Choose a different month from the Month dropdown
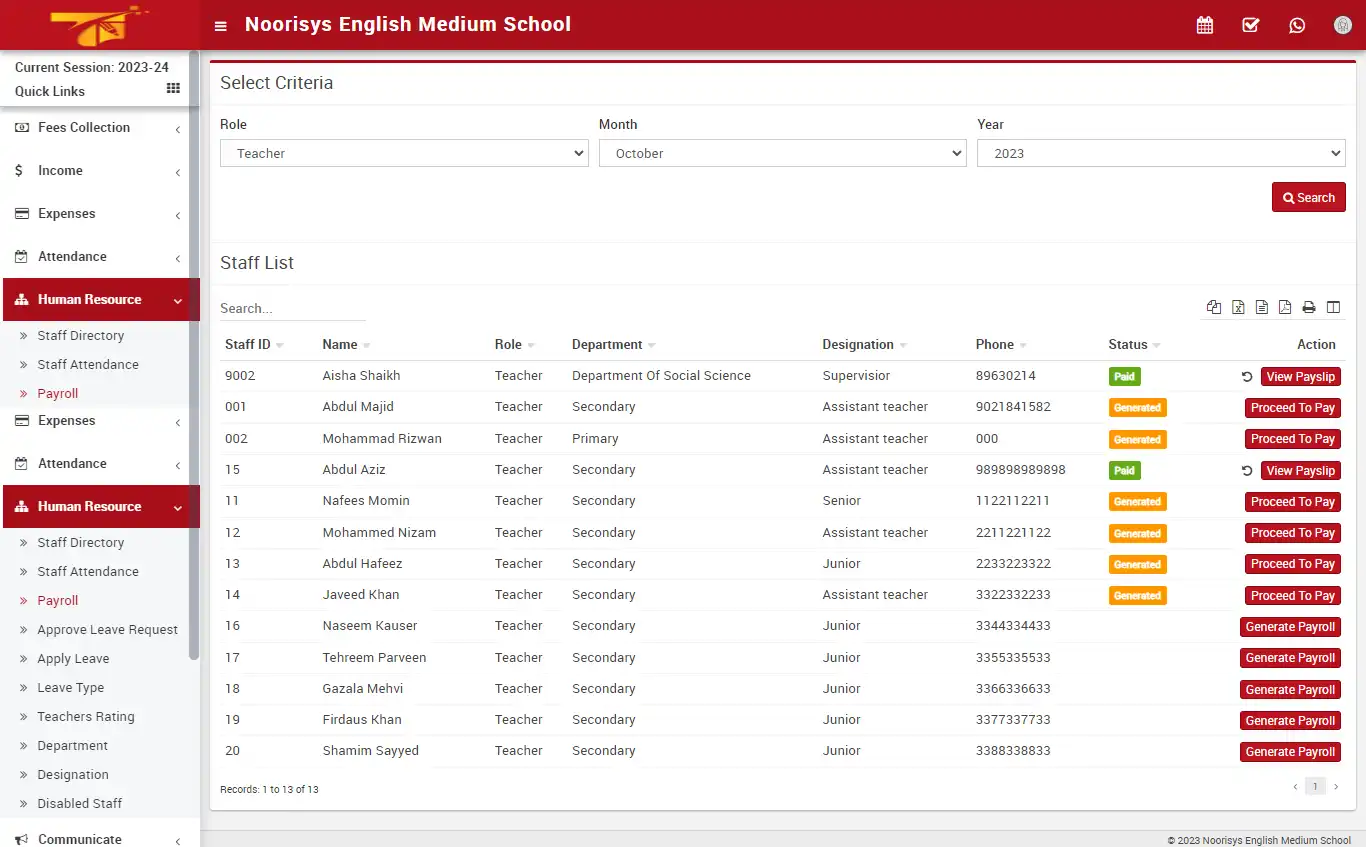Viewport: 1366px width, 847px height. click(782, 153)
